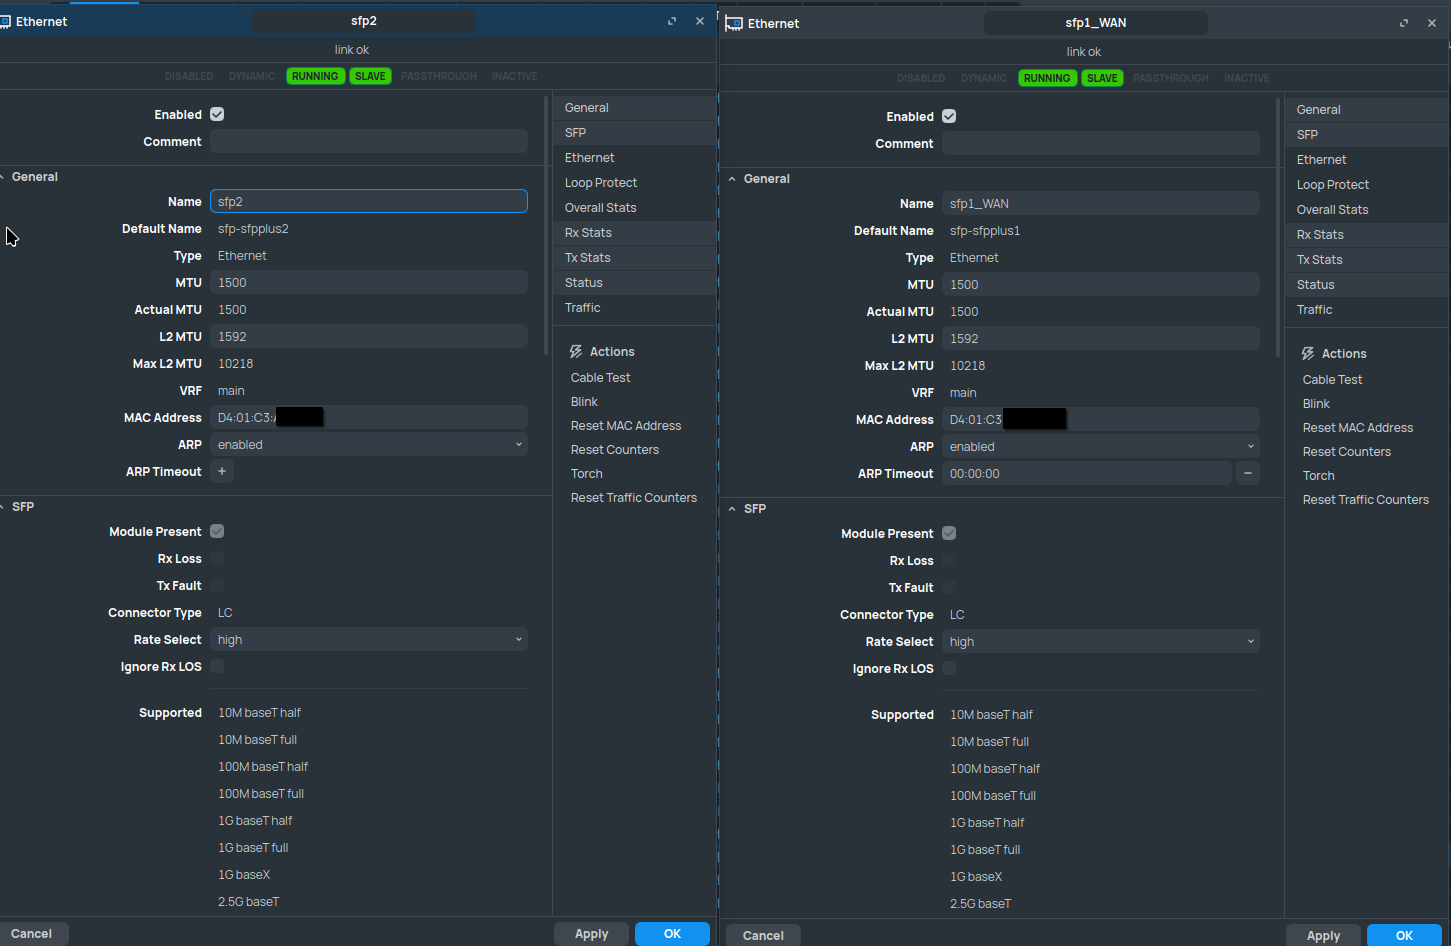Click the Rx Loss checkbox in sfp2 window
1451x946 pixels.
click(x=217, y=558)
